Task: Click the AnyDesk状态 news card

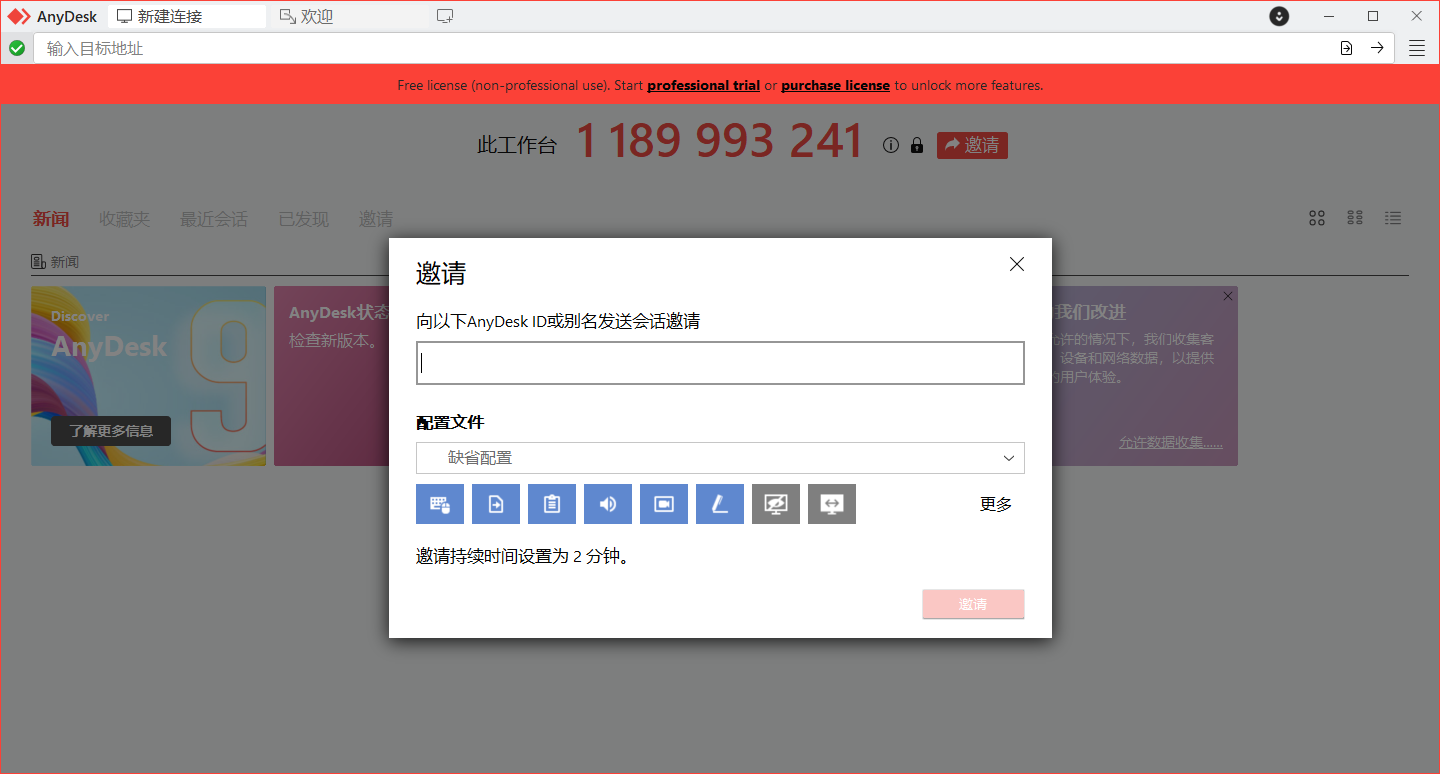Action: pos(331,376)
